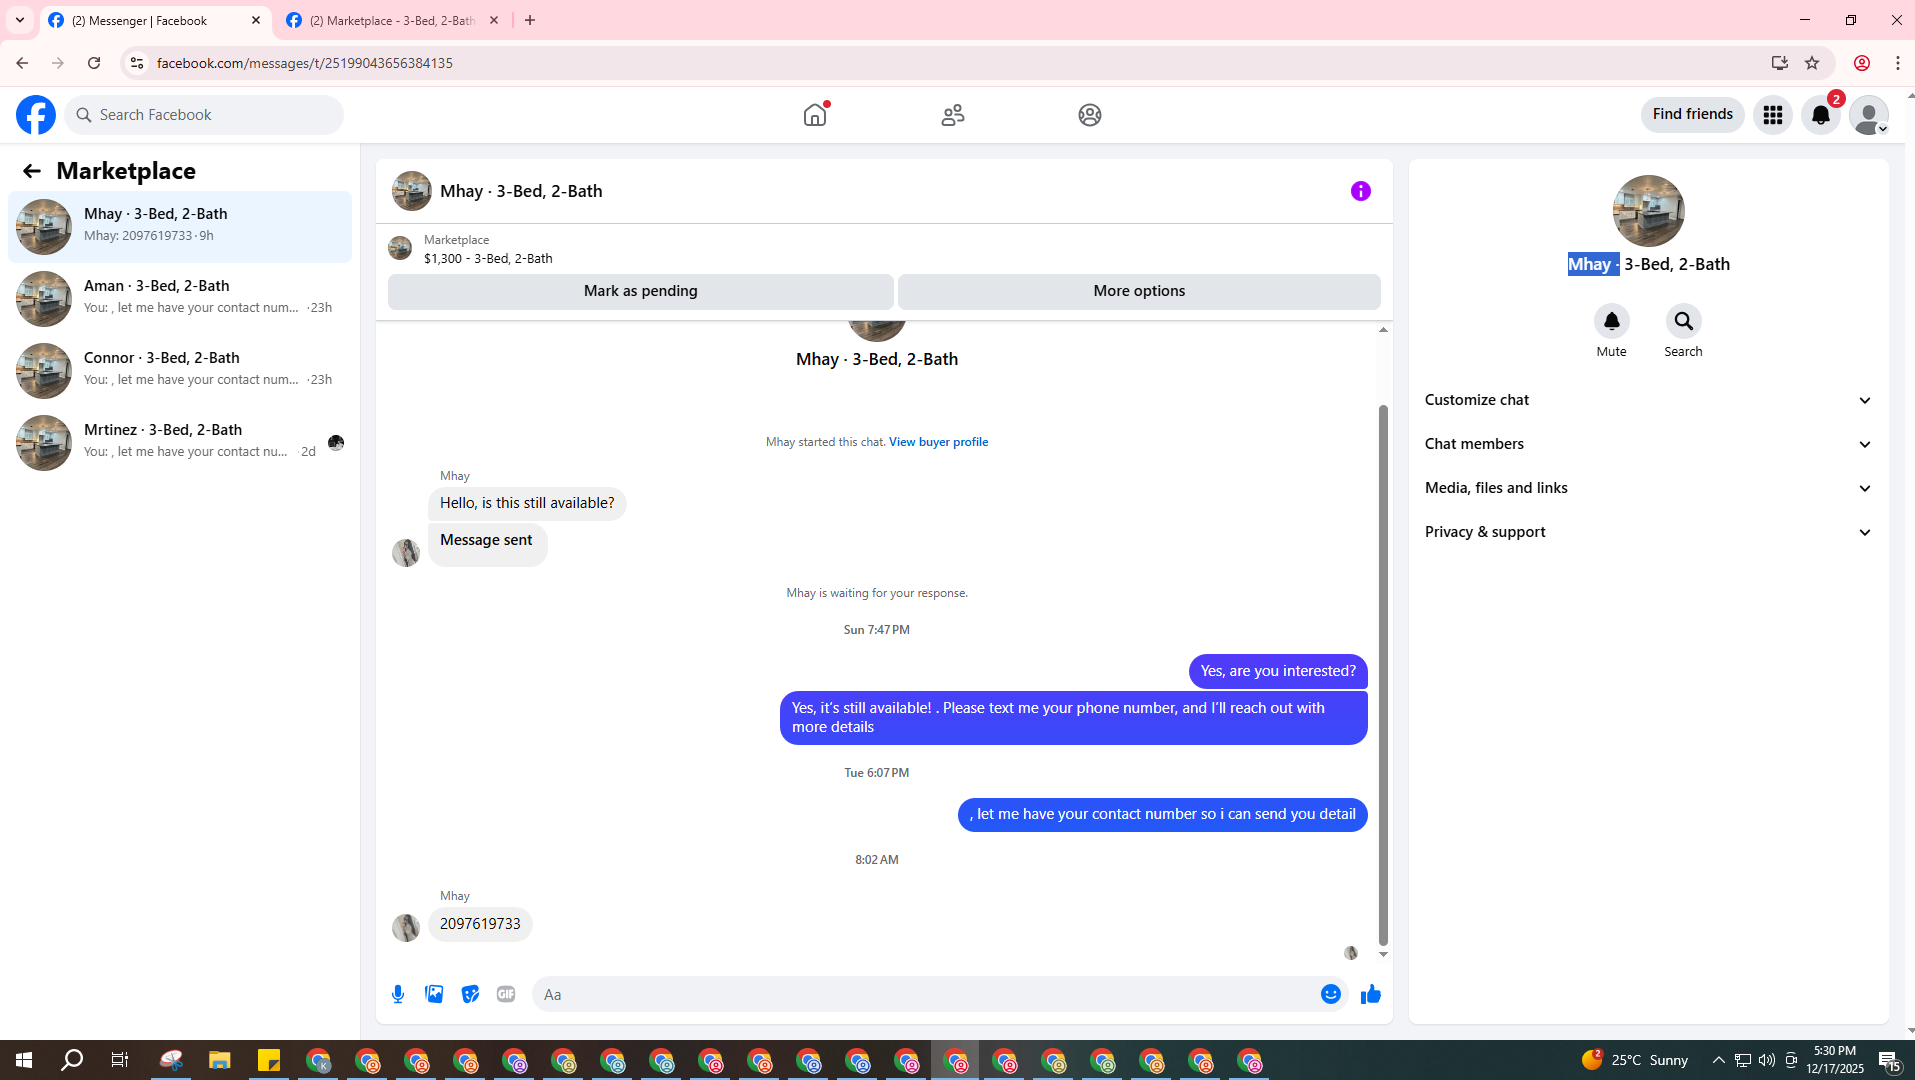Image resolution: width=1915 pixels, height=1080 pixels.
Task: Open the account profile avatar menu
Action: 1869,115
